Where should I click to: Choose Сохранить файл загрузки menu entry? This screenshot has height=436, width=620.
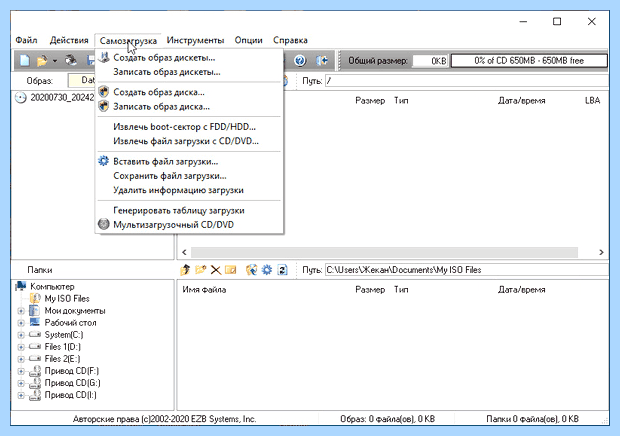(x=189, y=176)
